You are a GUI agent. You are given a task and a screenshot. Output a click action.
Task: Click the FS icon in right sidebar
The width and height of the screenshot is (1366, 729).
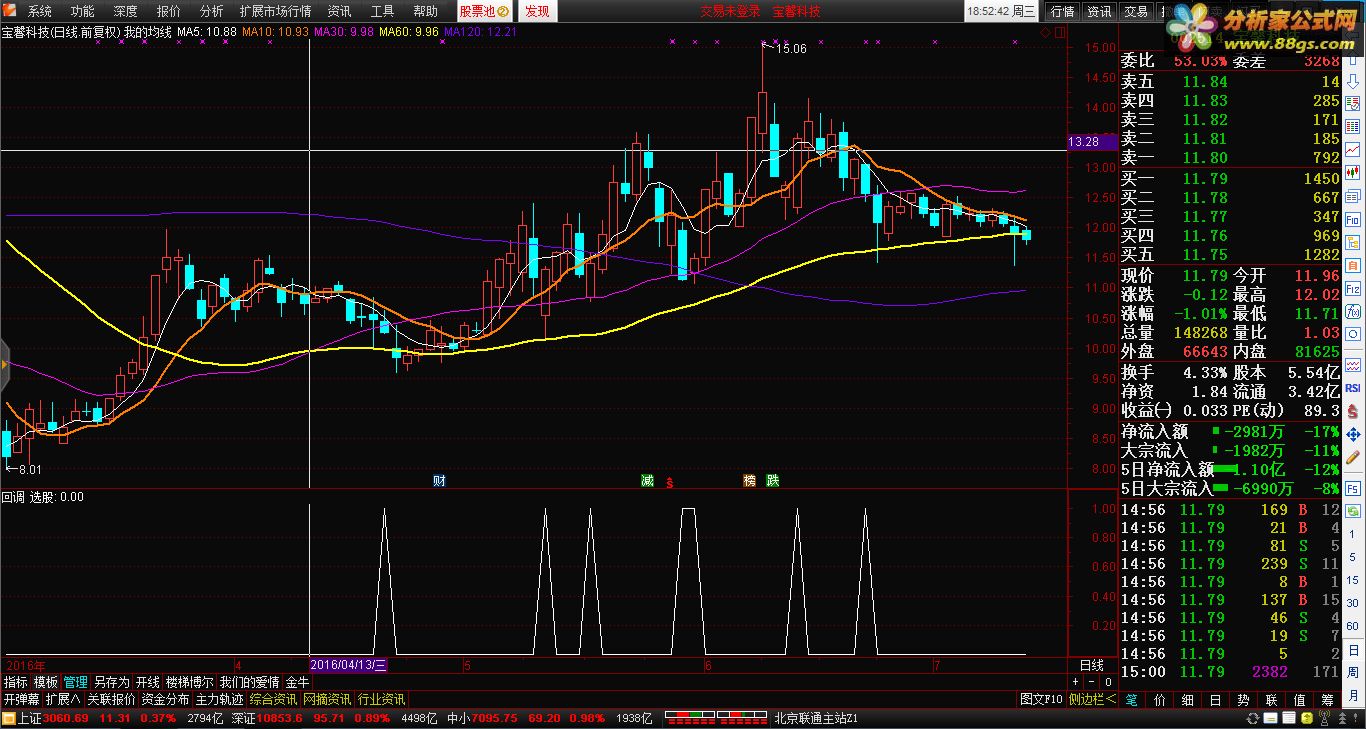1353,487
